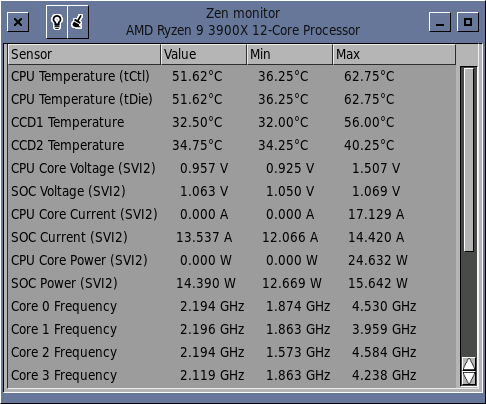Click the scrollbar up arrow
486x404 pixels.
coord(469,364)
